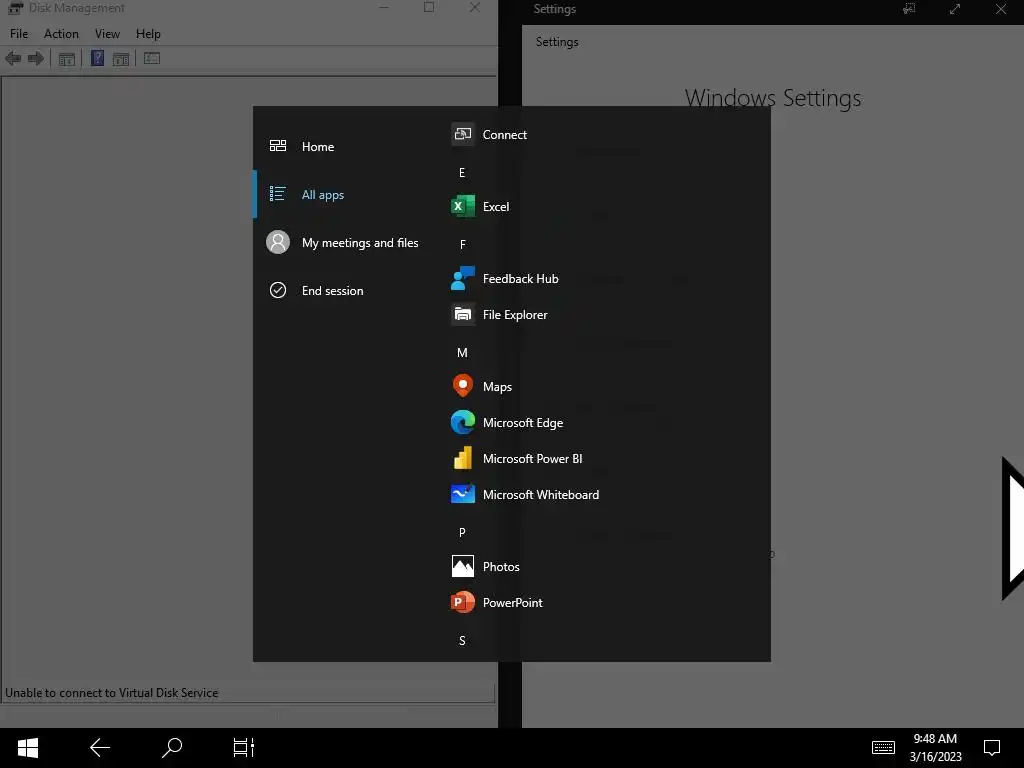Viewport: 1024px width, 768px height.
Task: Open the Microsoft Whiteboard icon
Action: [462, 494]
